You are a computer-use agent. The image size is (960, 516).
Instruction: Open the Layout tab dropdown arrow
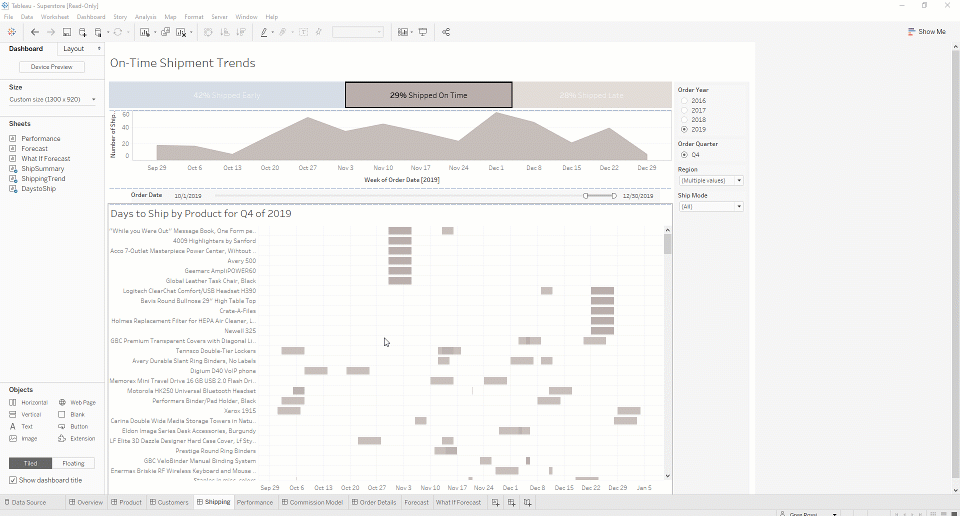(99, 48)
